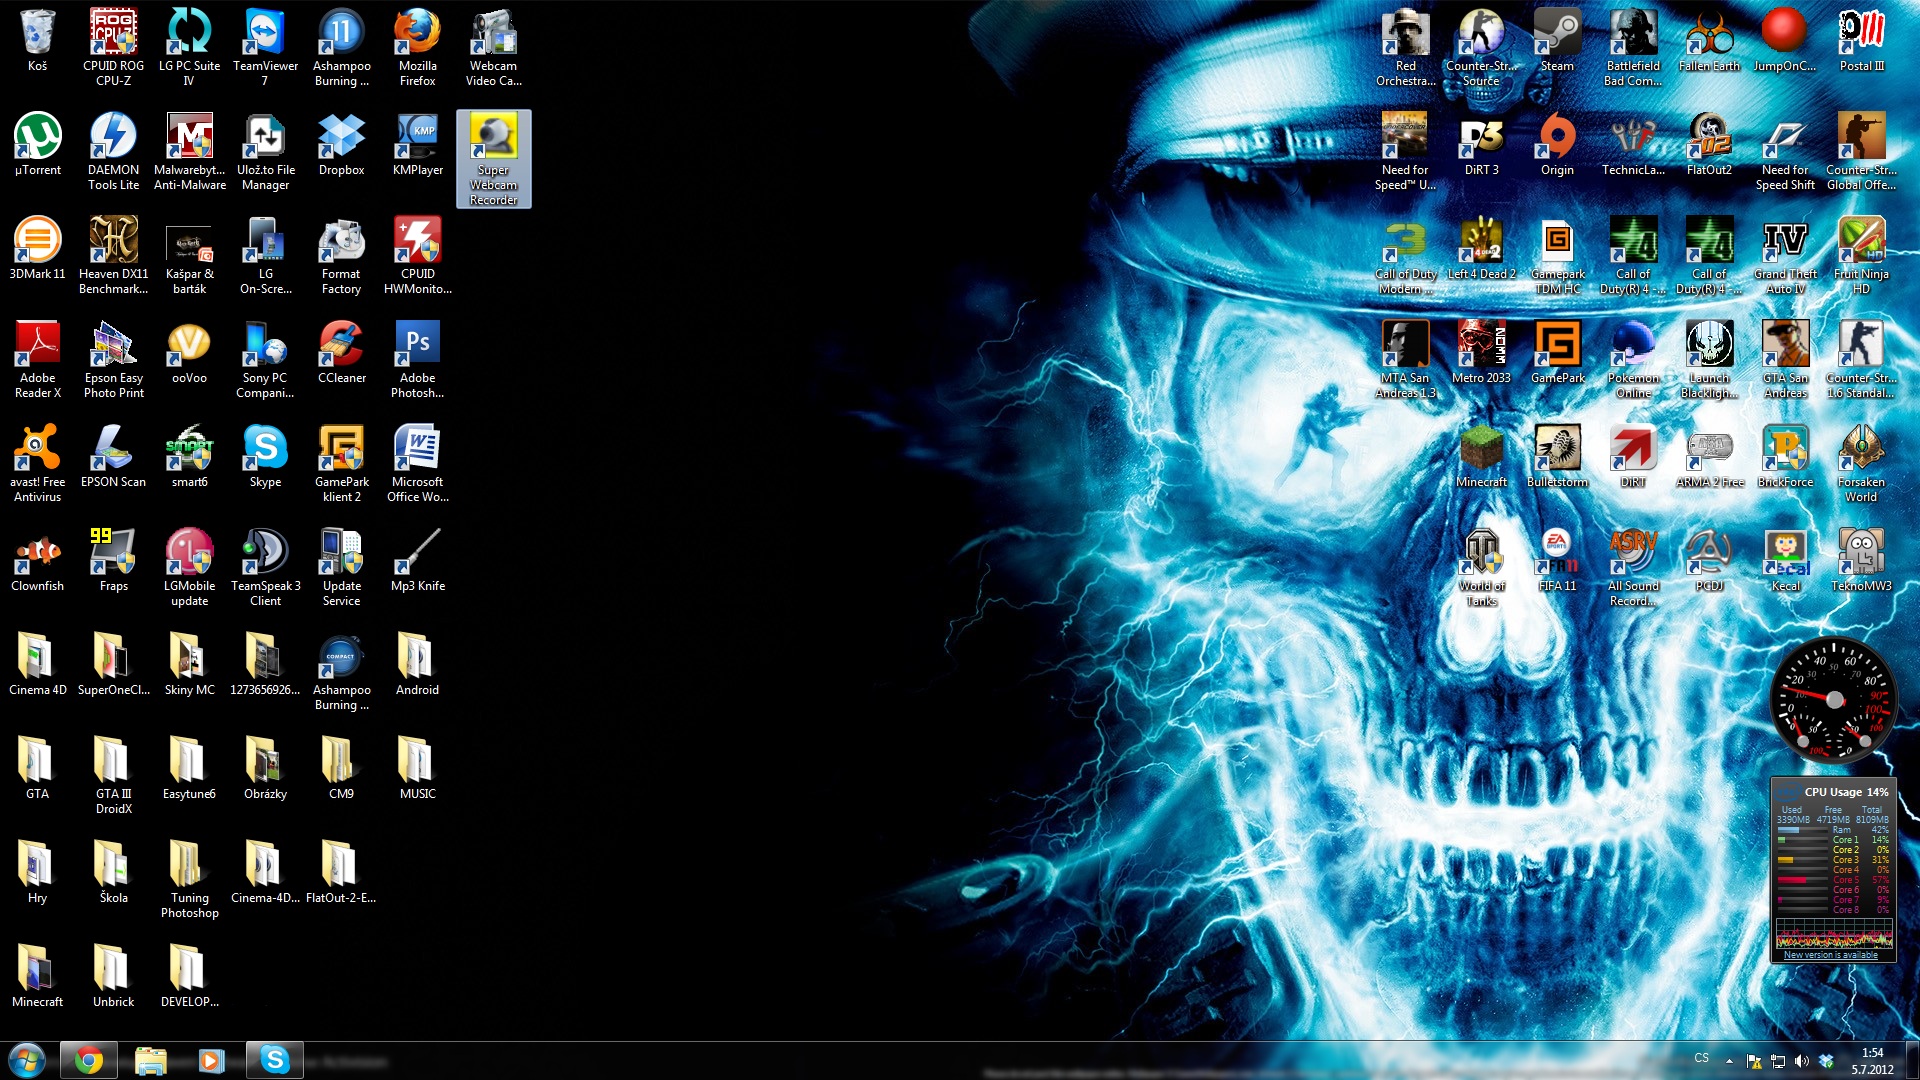The width and height of the screenshot is (1920, 1080).
Task: Open the Origin desktop shortcut
Action: click(x=1557, y=137)
